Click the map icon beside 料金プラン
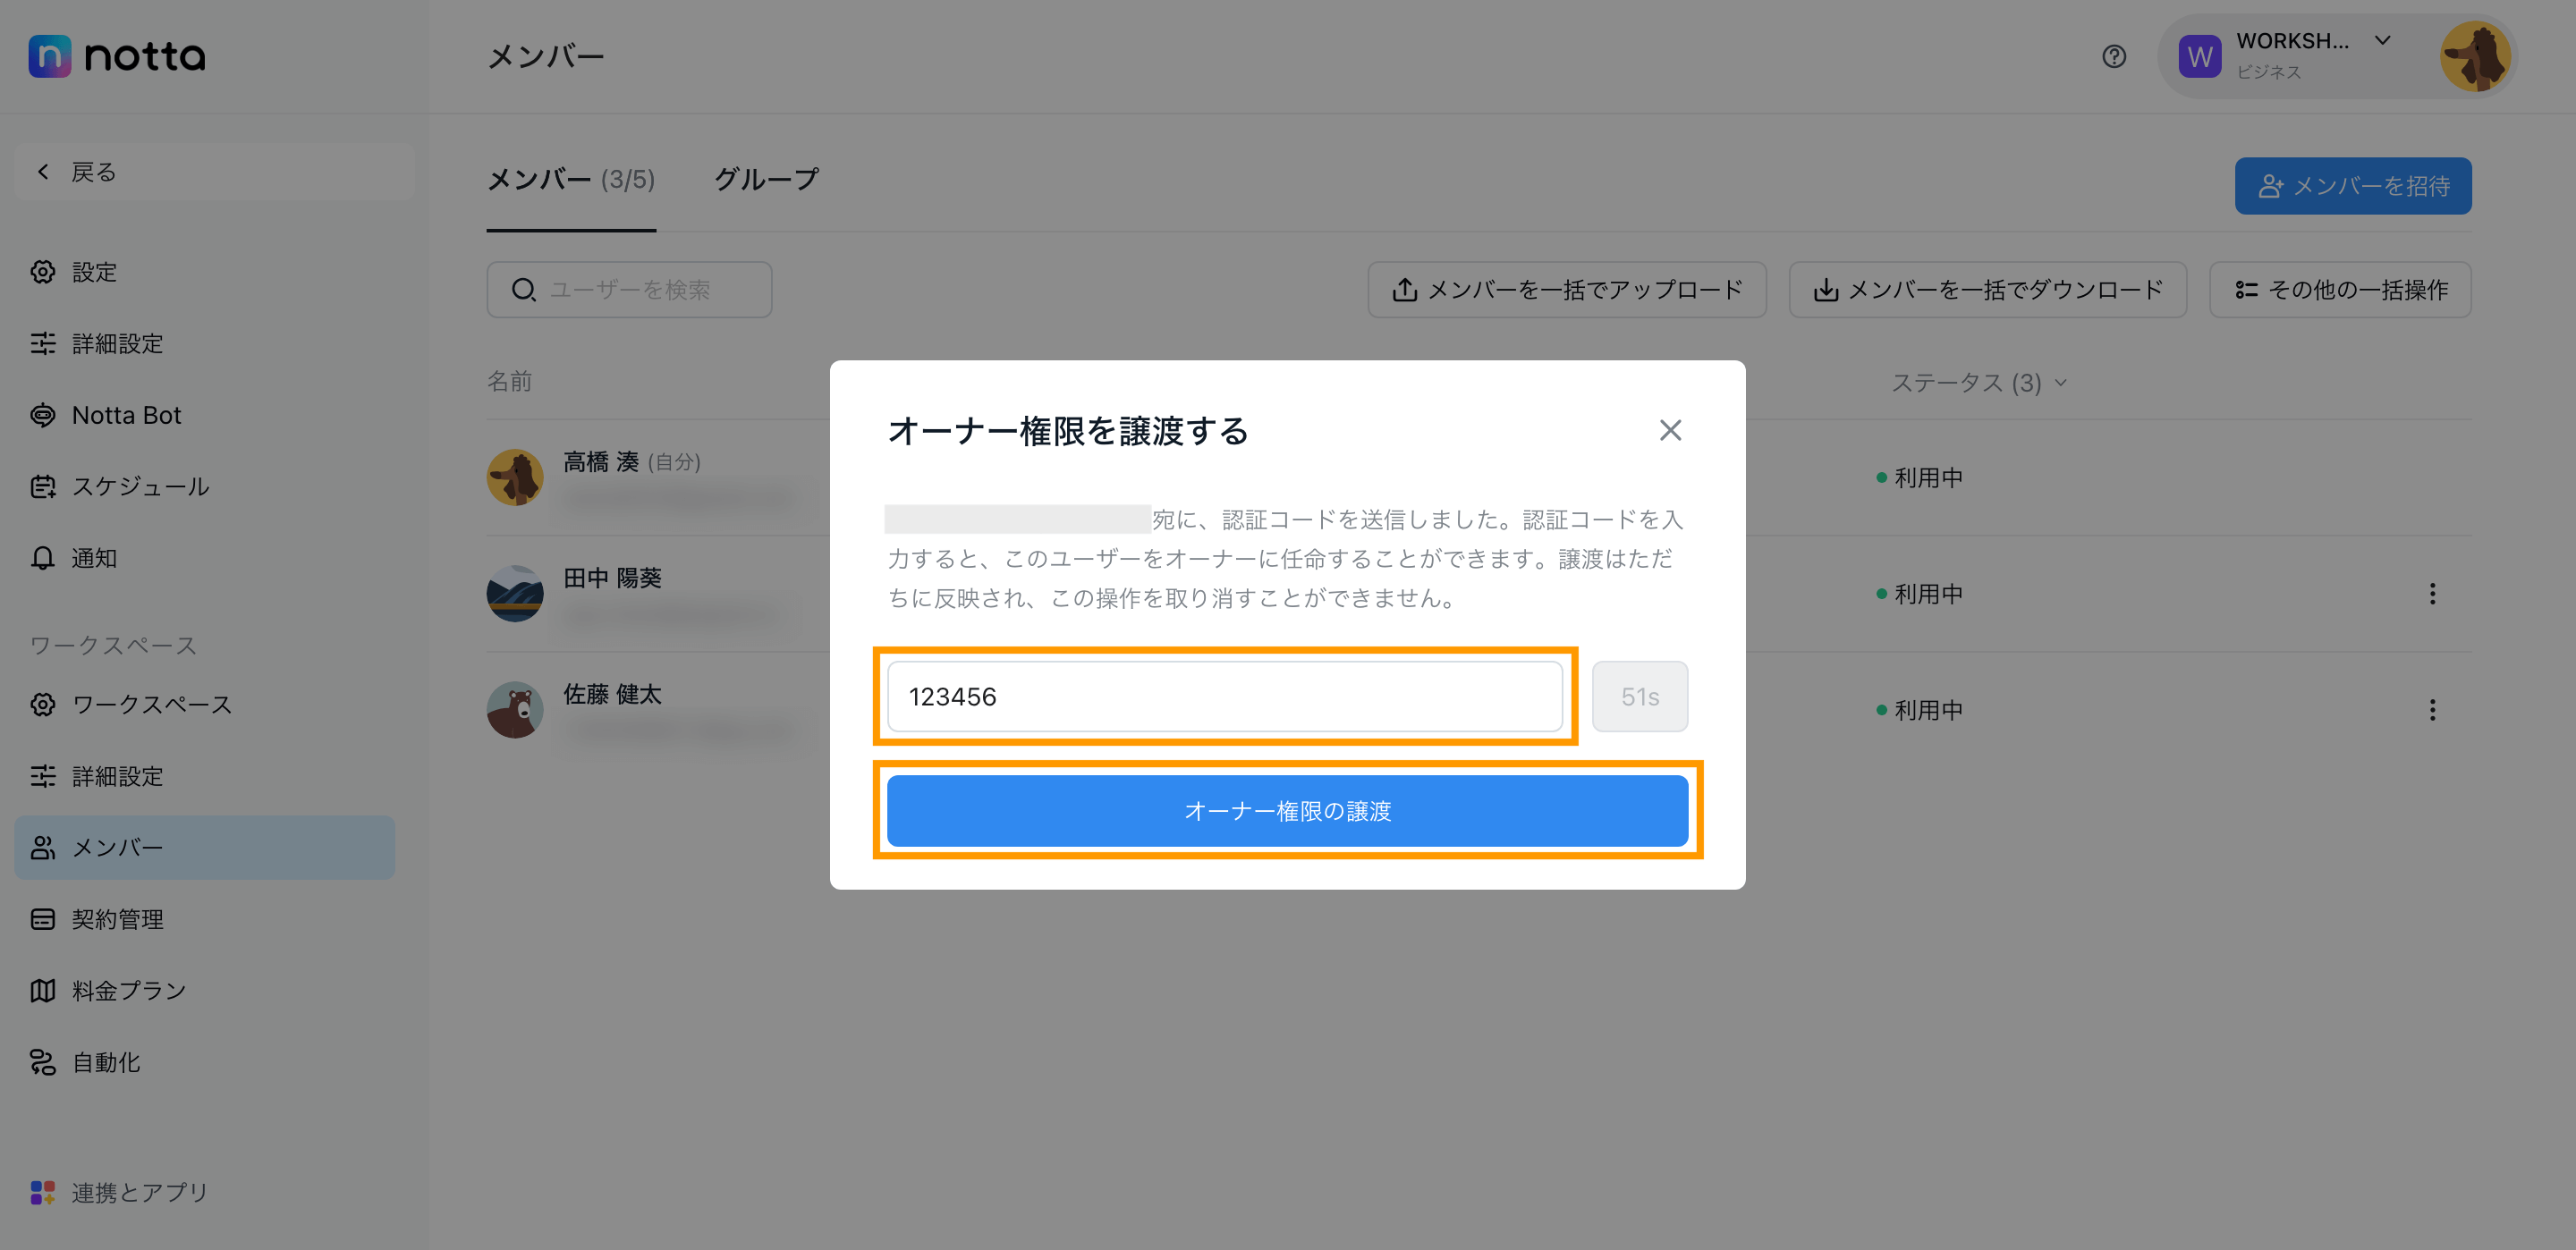The height and width of the screenshot is (1250, 2576). [43, 991]
